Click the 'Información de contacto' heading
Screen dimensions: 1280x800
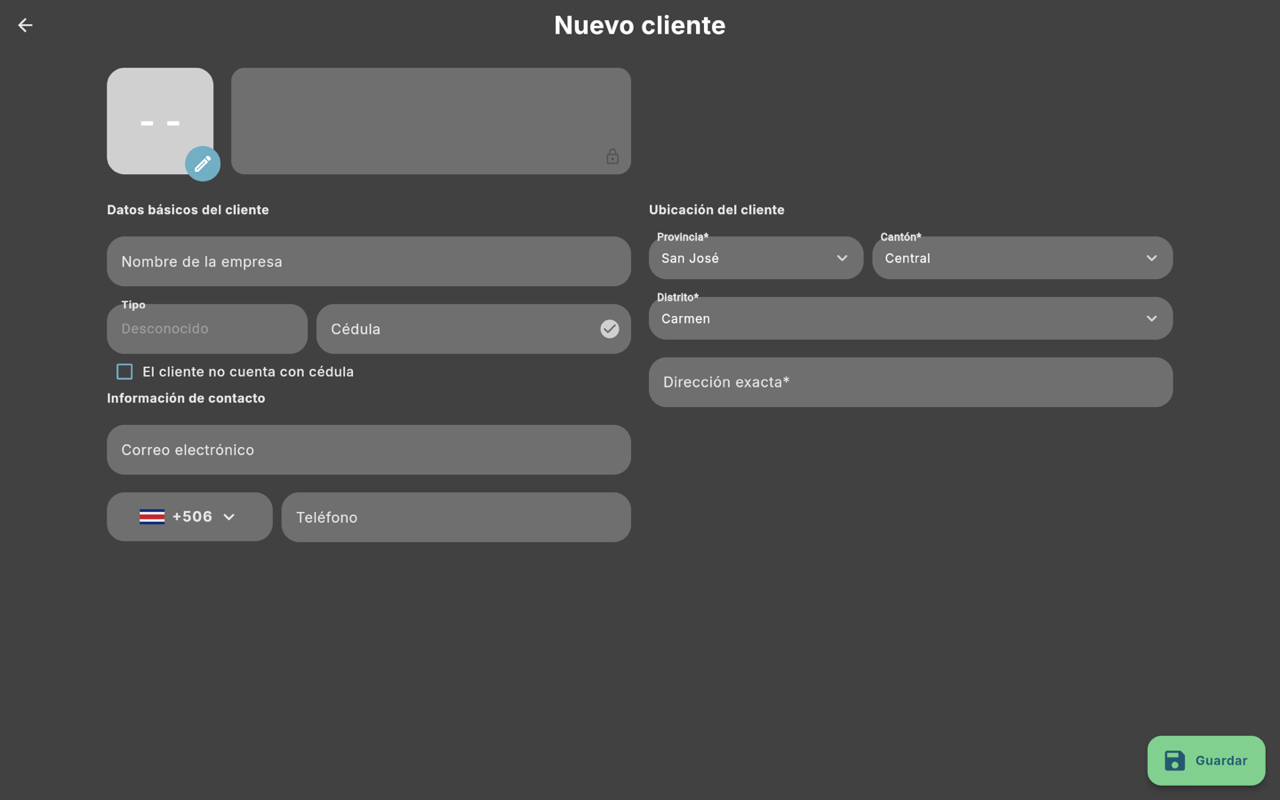[x=186, y=398]
